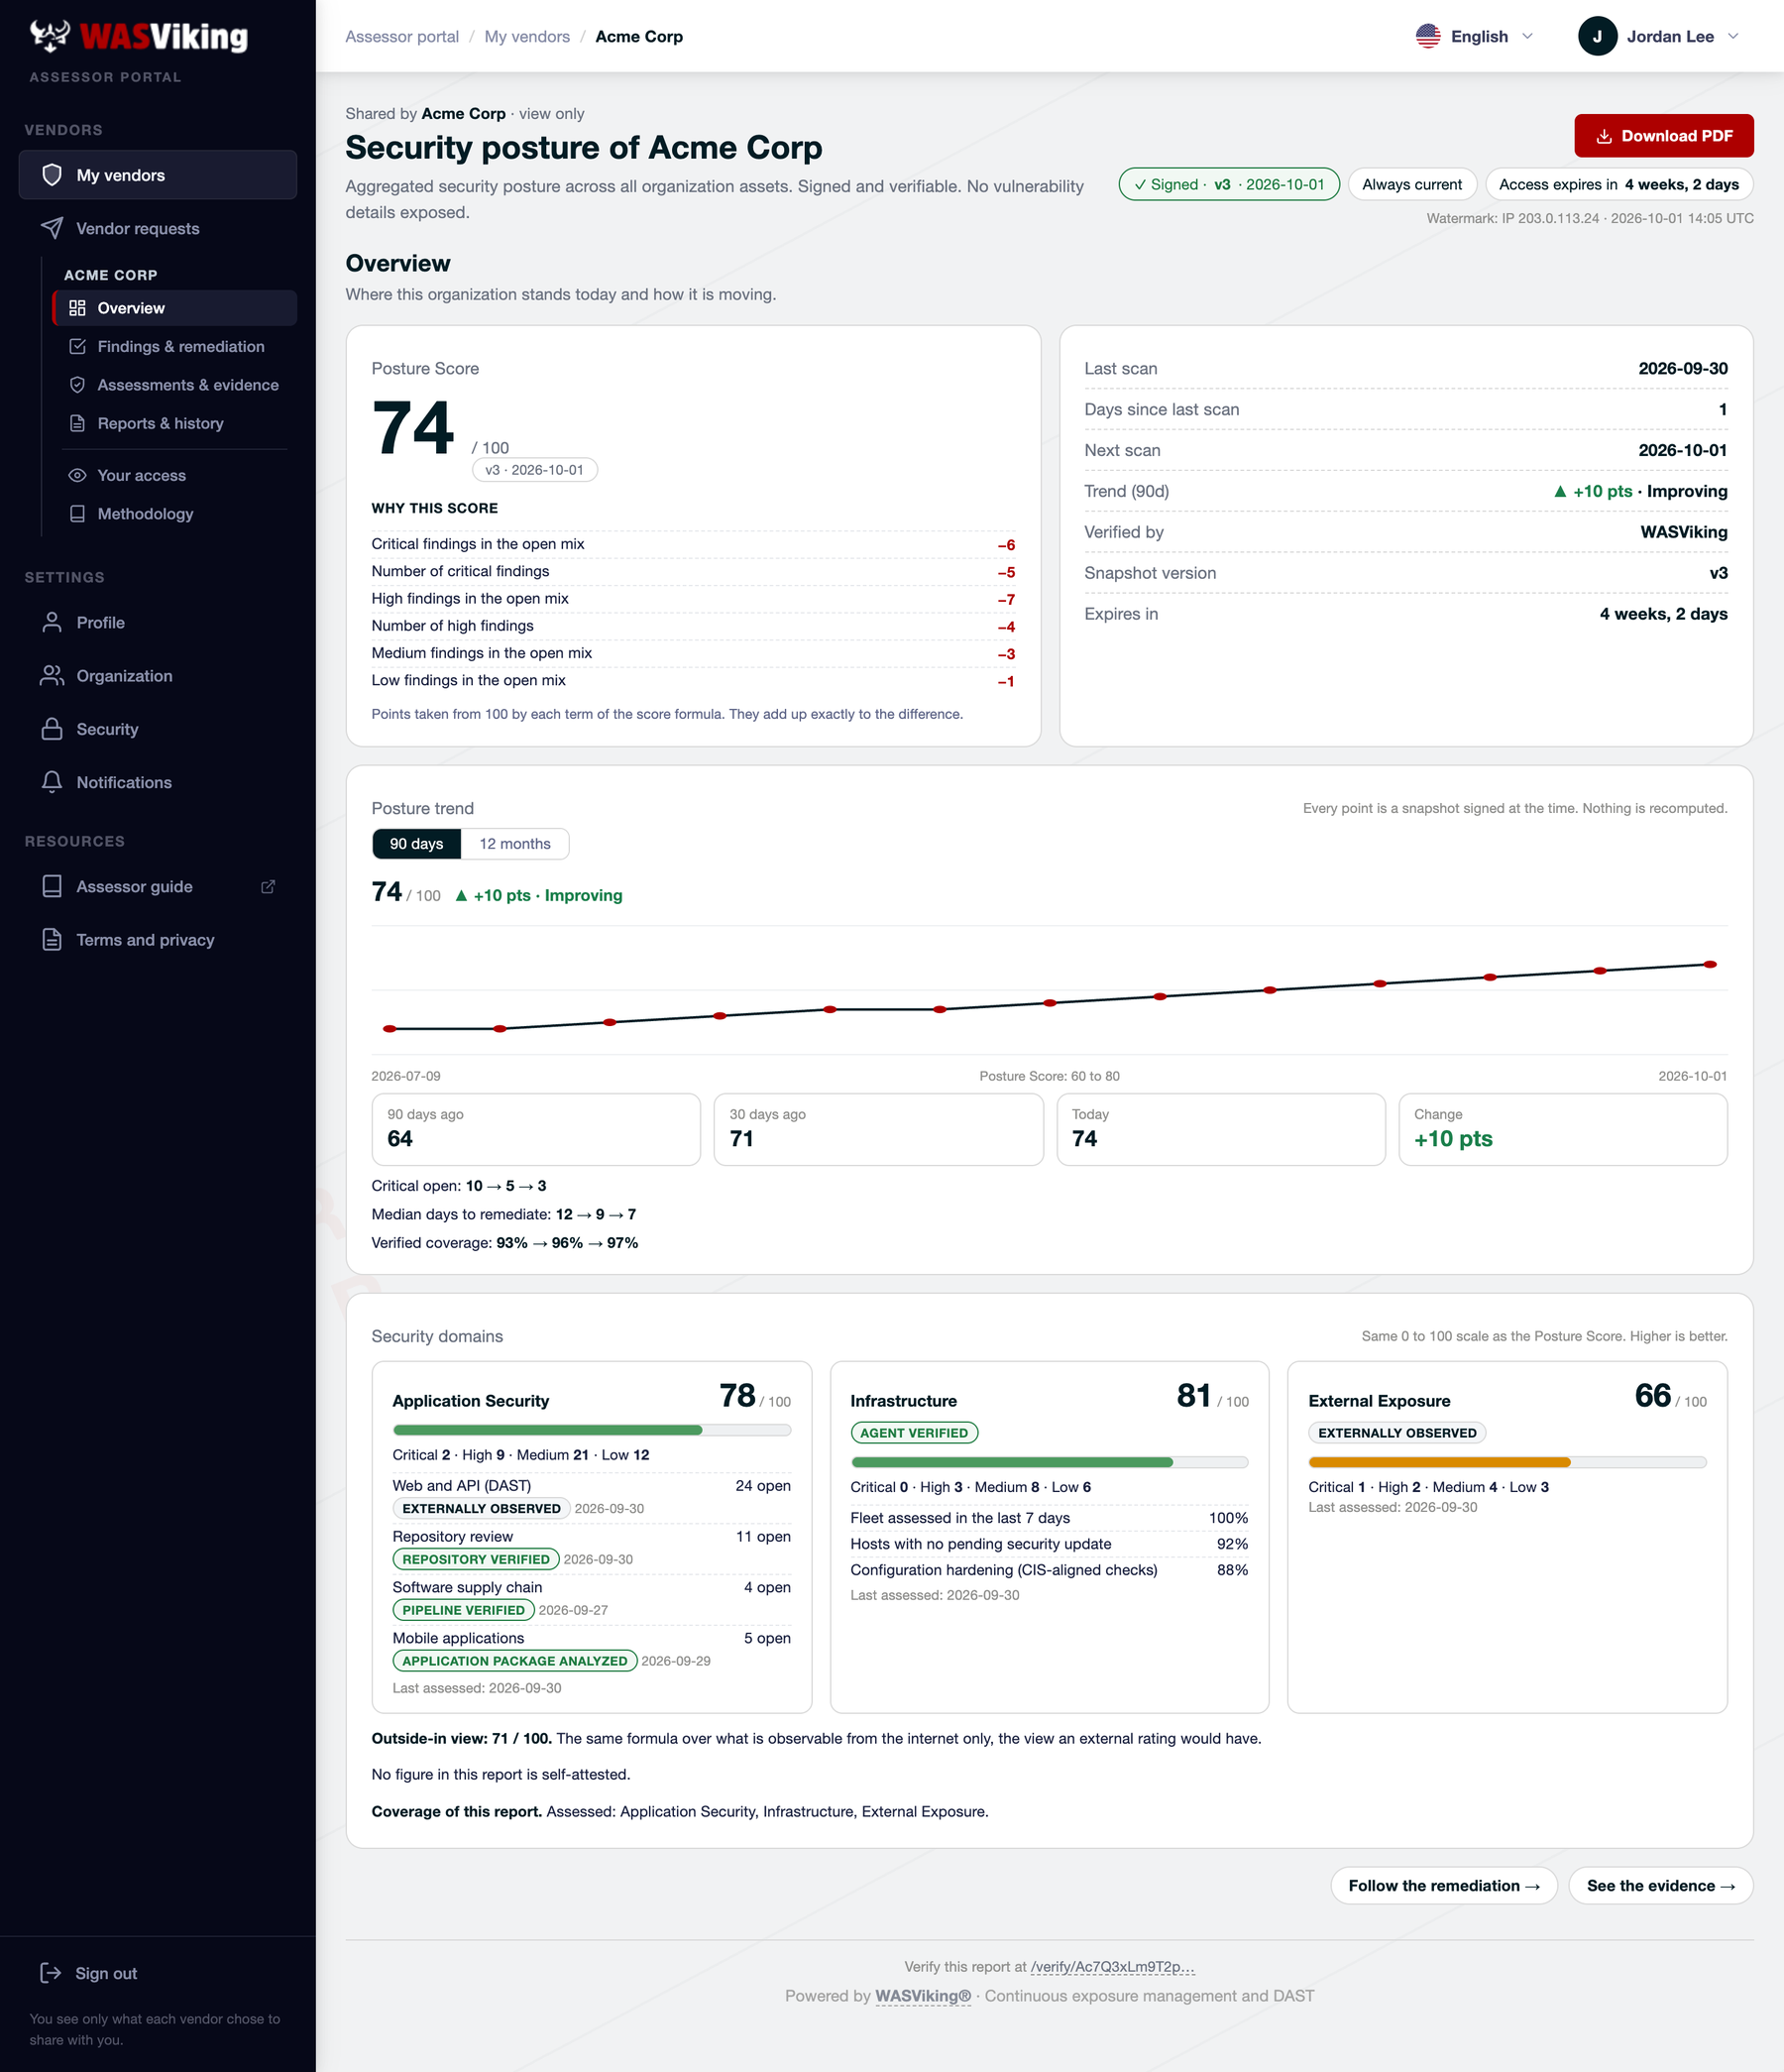Screen dimensions: 1784x2072
Task: Switch the trend to 12 months
Action: click(515, 844)
